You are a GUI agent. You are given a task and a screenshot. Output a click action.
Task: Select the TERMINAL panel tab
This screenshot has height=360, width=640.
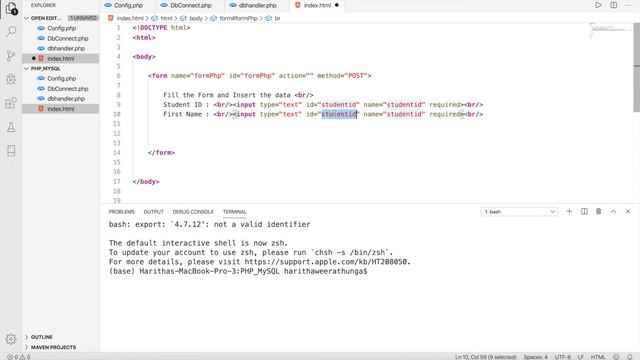point(234,212)
